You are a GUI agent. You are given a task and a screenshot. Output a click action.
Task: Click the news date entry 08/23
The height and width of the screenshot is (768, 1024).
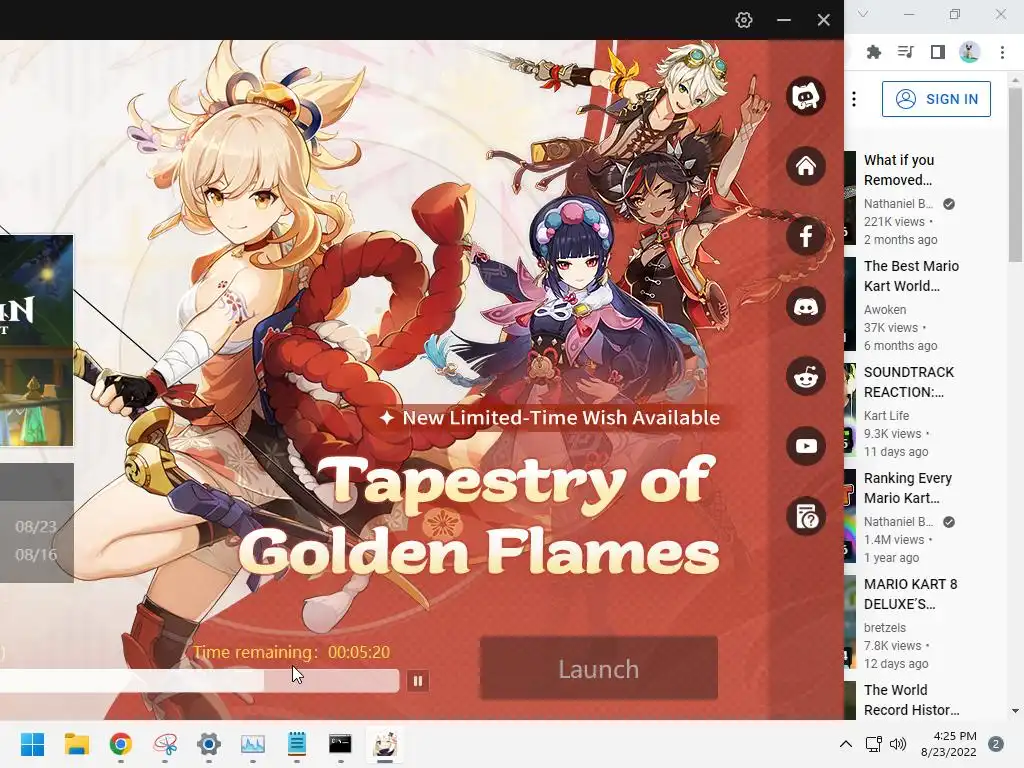click(36, 526)
